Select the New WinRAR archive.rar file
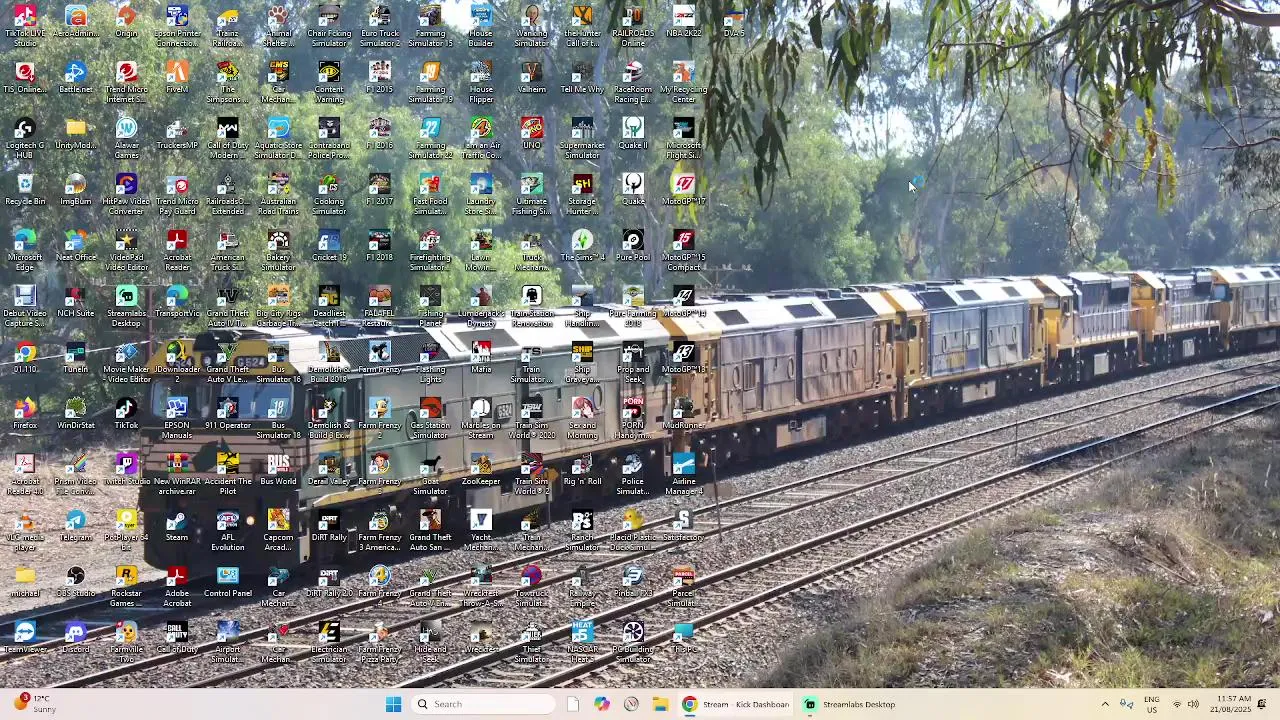 (x=177, y=474)
